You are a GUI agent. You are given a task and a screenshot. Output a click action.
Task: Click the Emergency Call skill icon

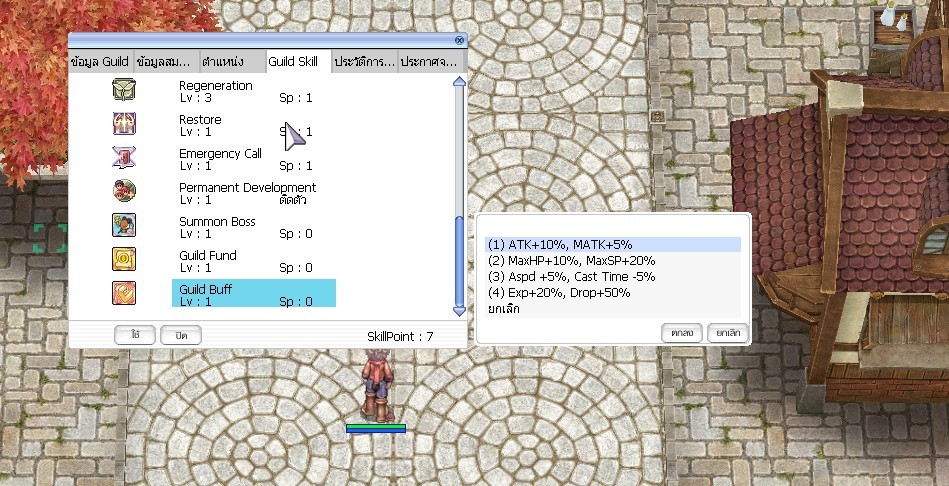pos(124,158)
